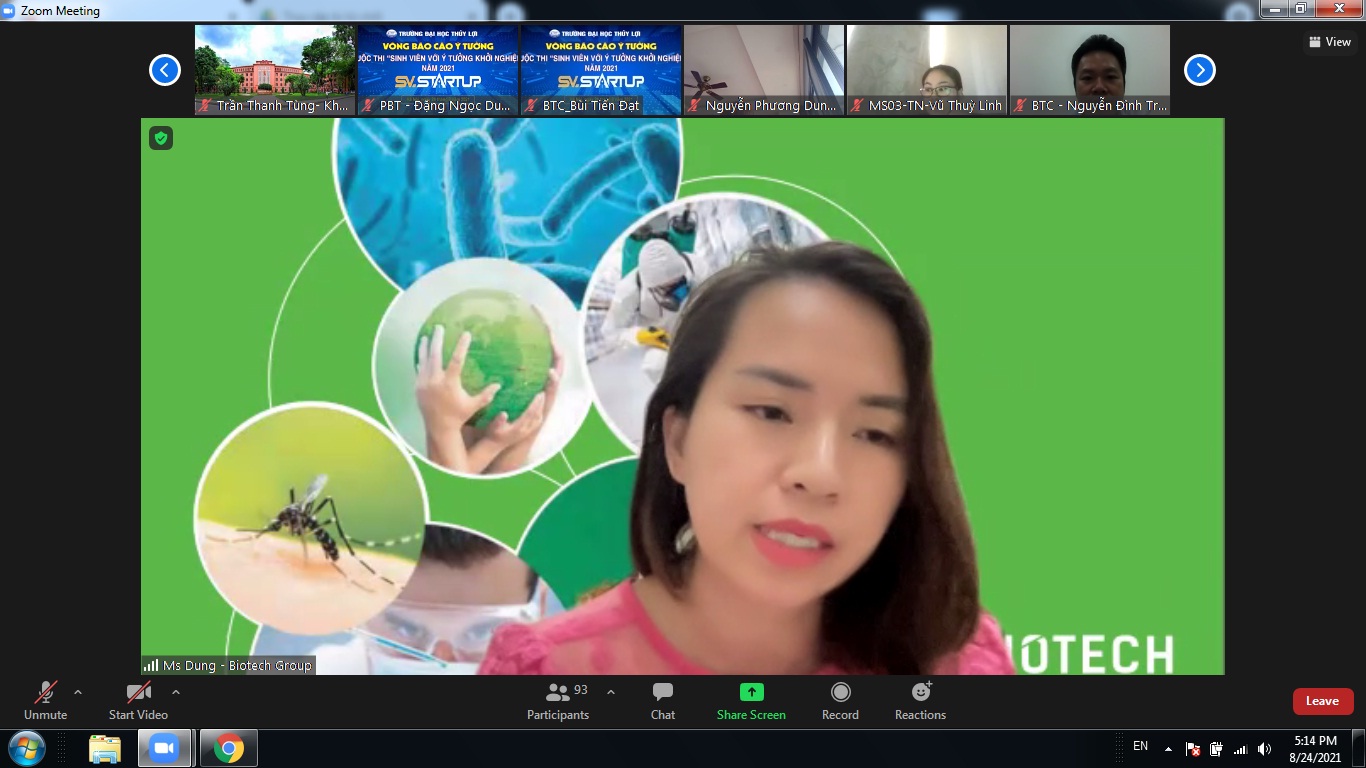Expand the Participants options caret
This screenshot has height=768, width=1366.
(x=611, y=692)
